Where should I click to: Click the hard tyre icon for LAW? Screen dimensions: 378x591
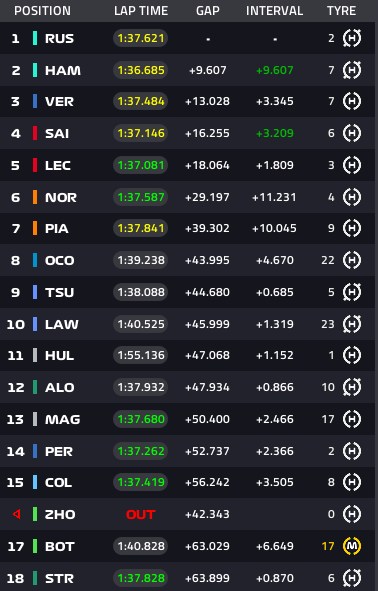352,324
